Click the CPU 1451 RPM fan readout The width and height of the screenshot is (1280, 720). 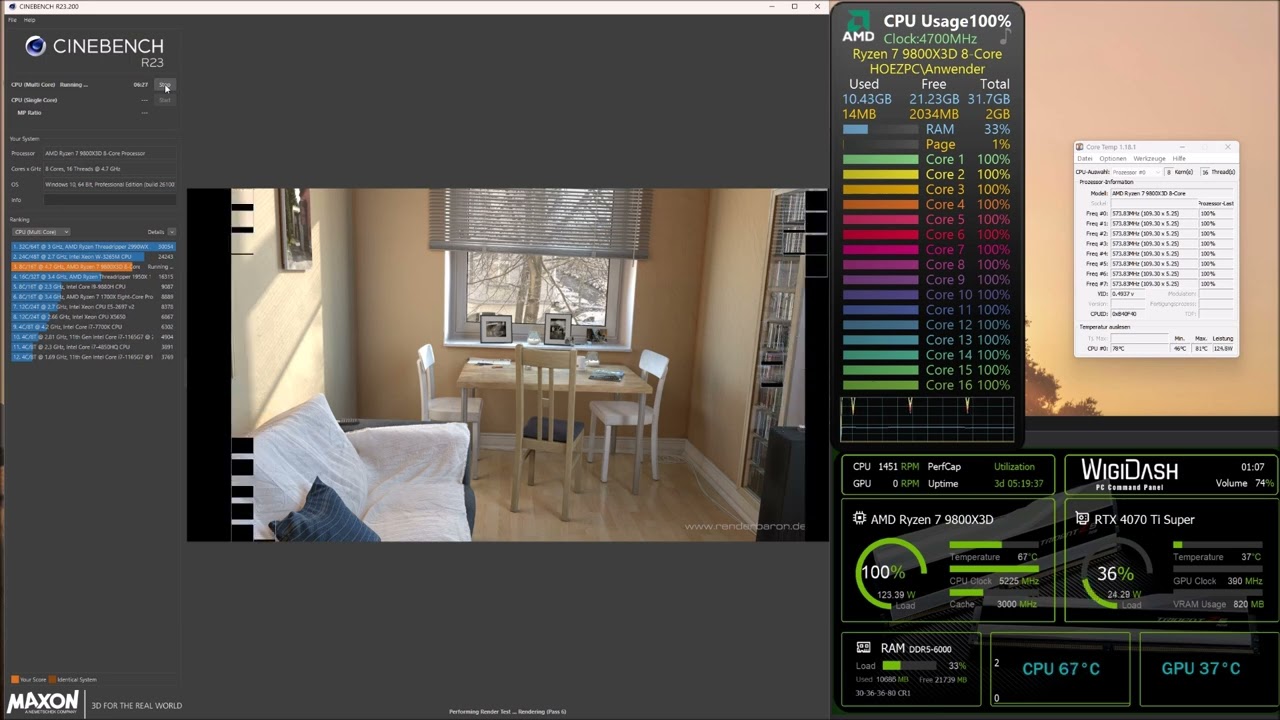click(886, 467)
